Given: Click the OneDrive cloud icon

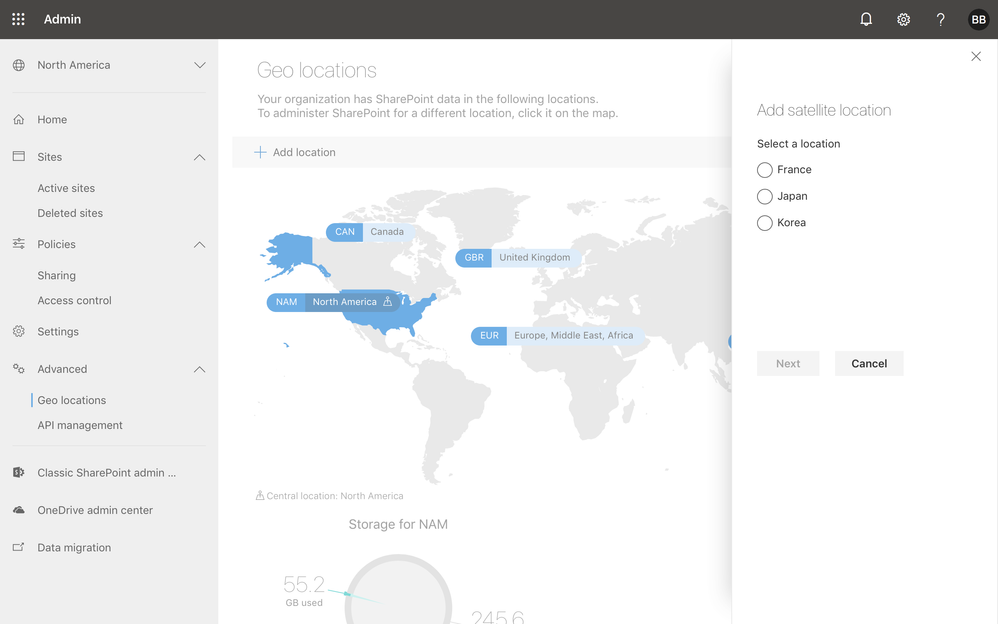Looking at the screenshot, I should click(18, 510).
